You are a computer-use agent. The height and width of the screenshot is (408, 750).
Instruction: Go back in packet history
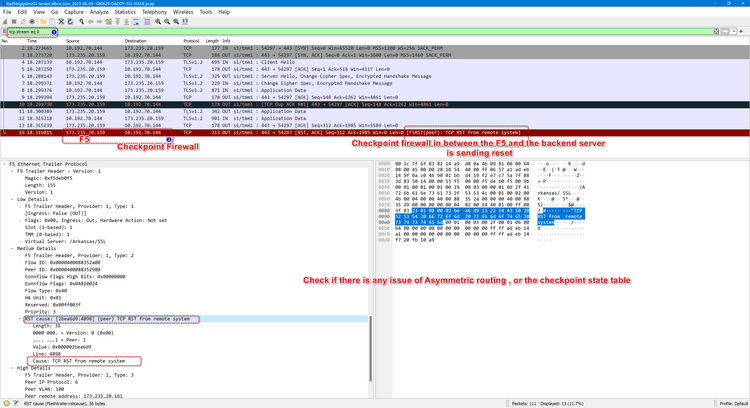point(90,22)
